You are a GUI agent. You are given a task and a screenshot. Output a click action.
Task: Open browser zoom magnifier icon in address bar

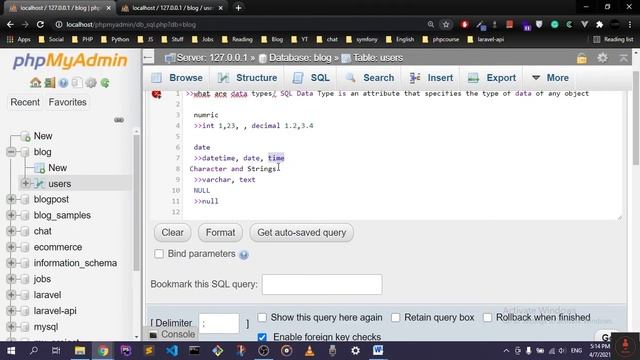431,24
